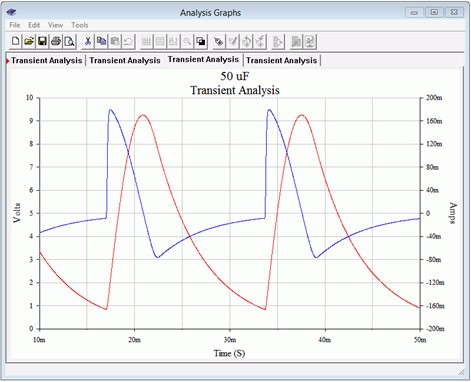
Task: Toggle the grid display toolbar icon
Action: click(146, 41)
